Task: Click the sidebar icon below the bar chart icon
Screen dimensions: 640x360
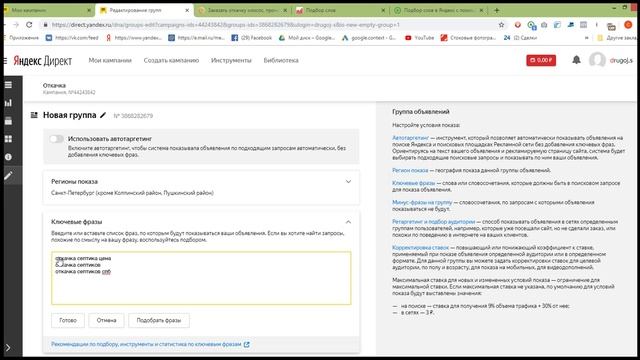Action: (8, 121)
